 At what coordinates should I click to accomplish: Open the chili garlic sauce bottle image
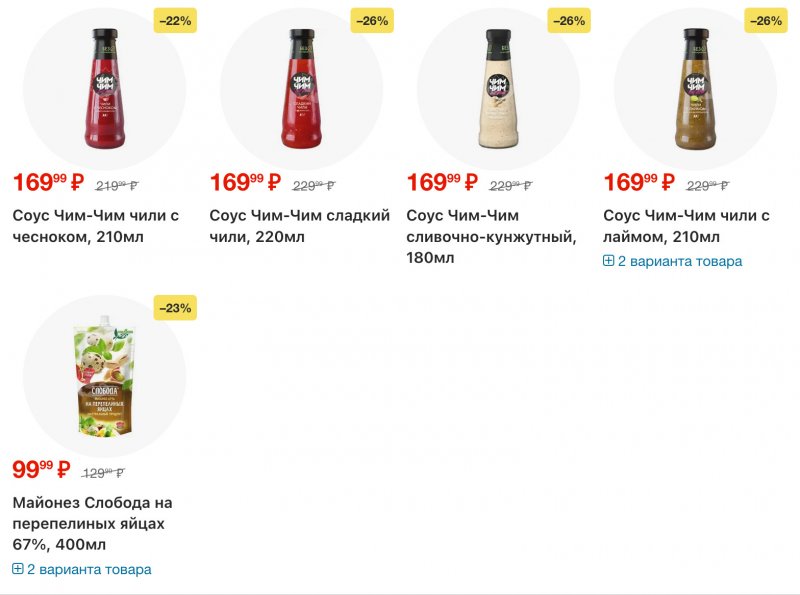pos(104,88)
